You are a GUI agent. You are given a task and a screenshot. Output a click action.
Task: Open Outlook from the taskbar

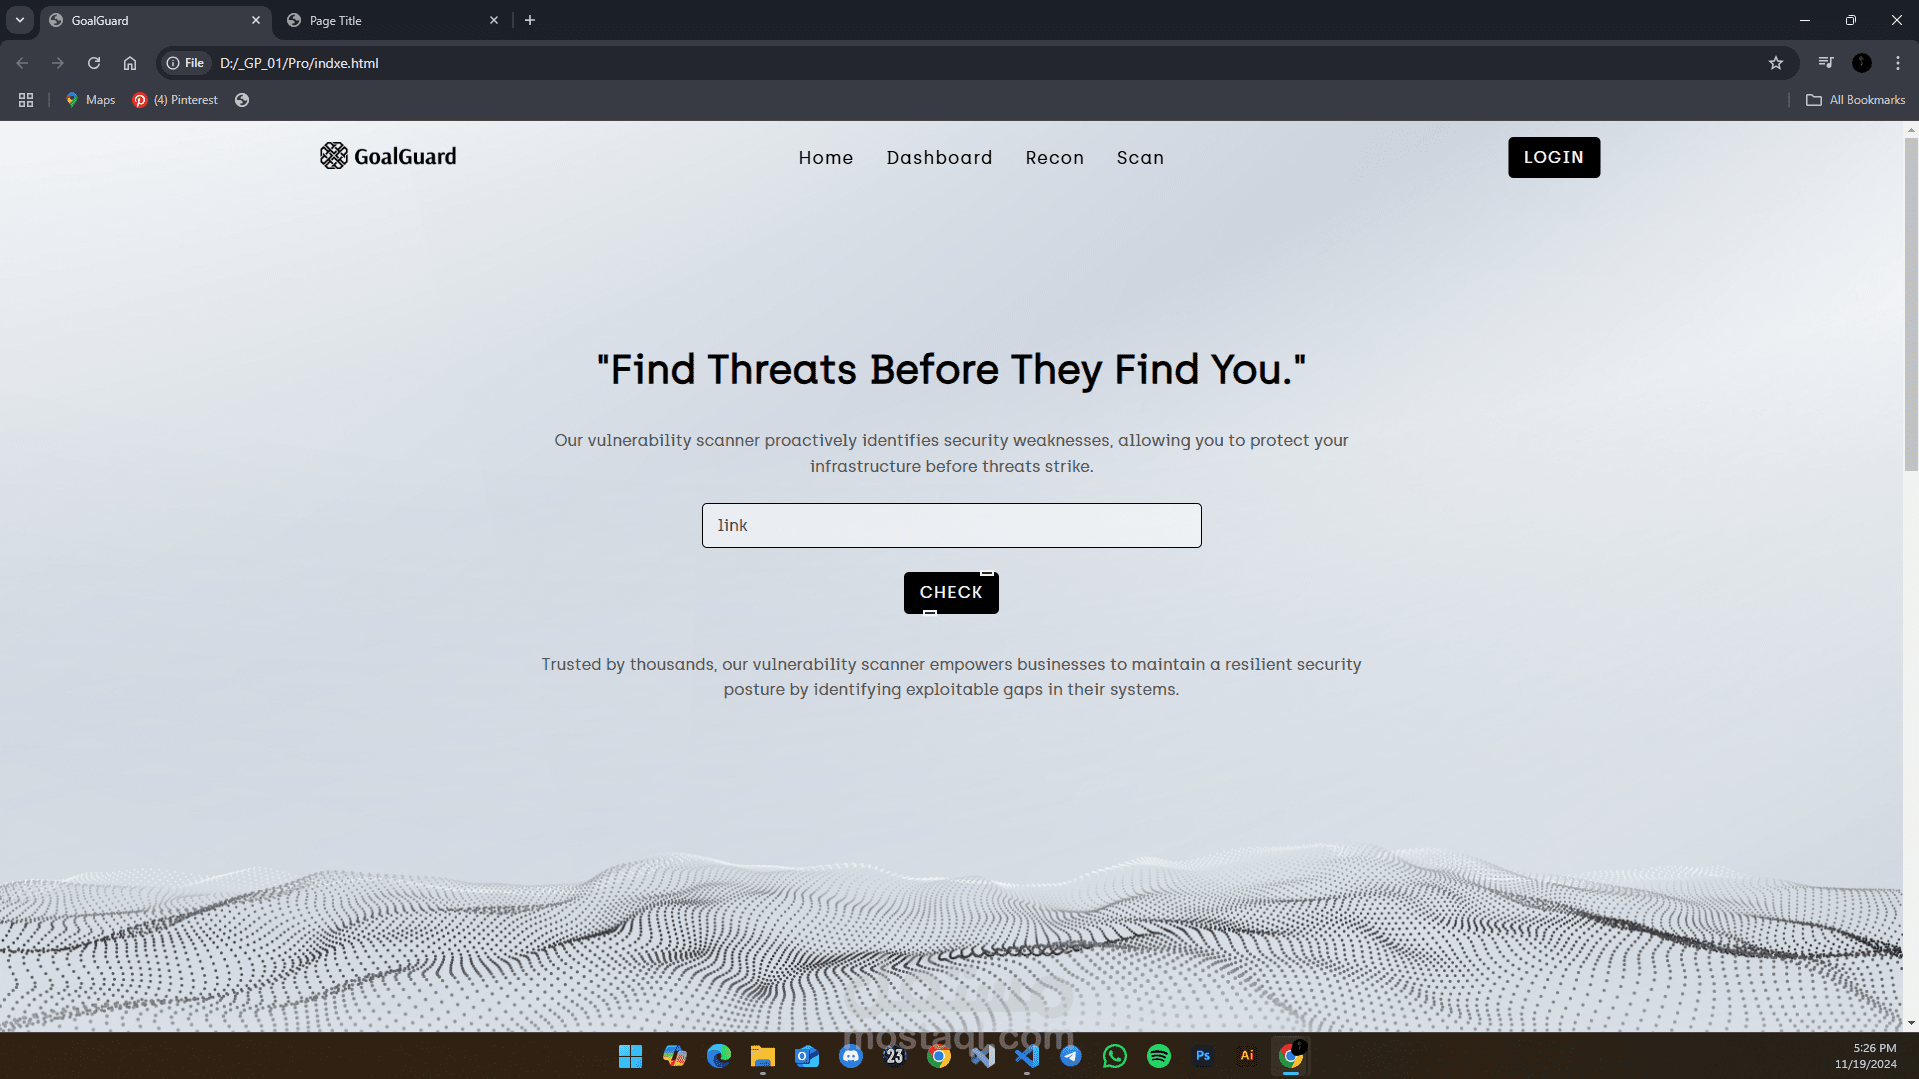click(807, 1056)
